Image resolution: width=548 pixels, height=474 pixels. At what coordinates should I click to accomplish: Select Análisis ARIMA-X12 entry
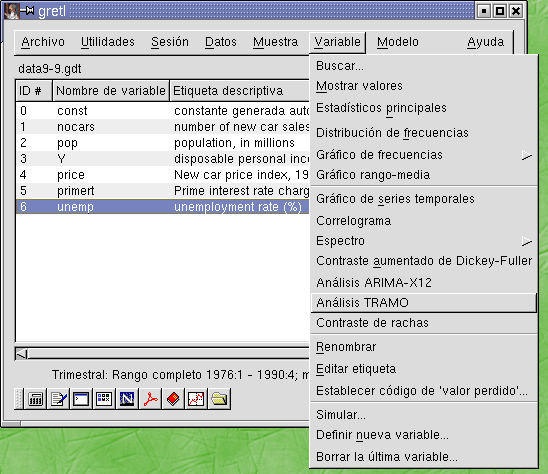[x=424, y=282]
